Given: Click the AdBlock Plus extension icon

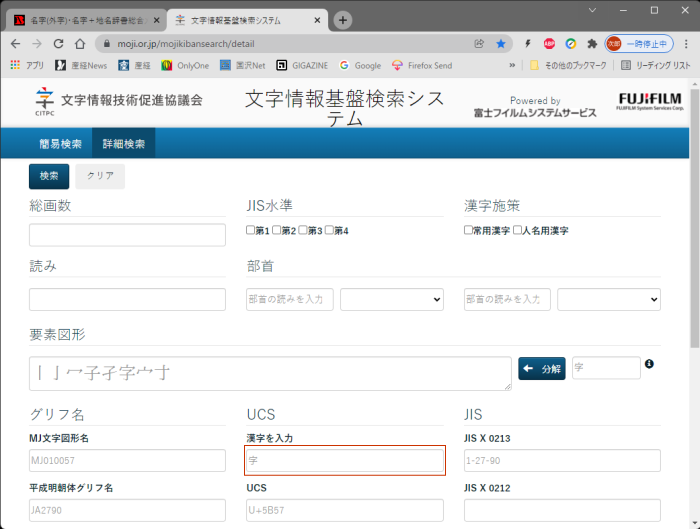Looking at the screenshot, I should tap(550, 44).
